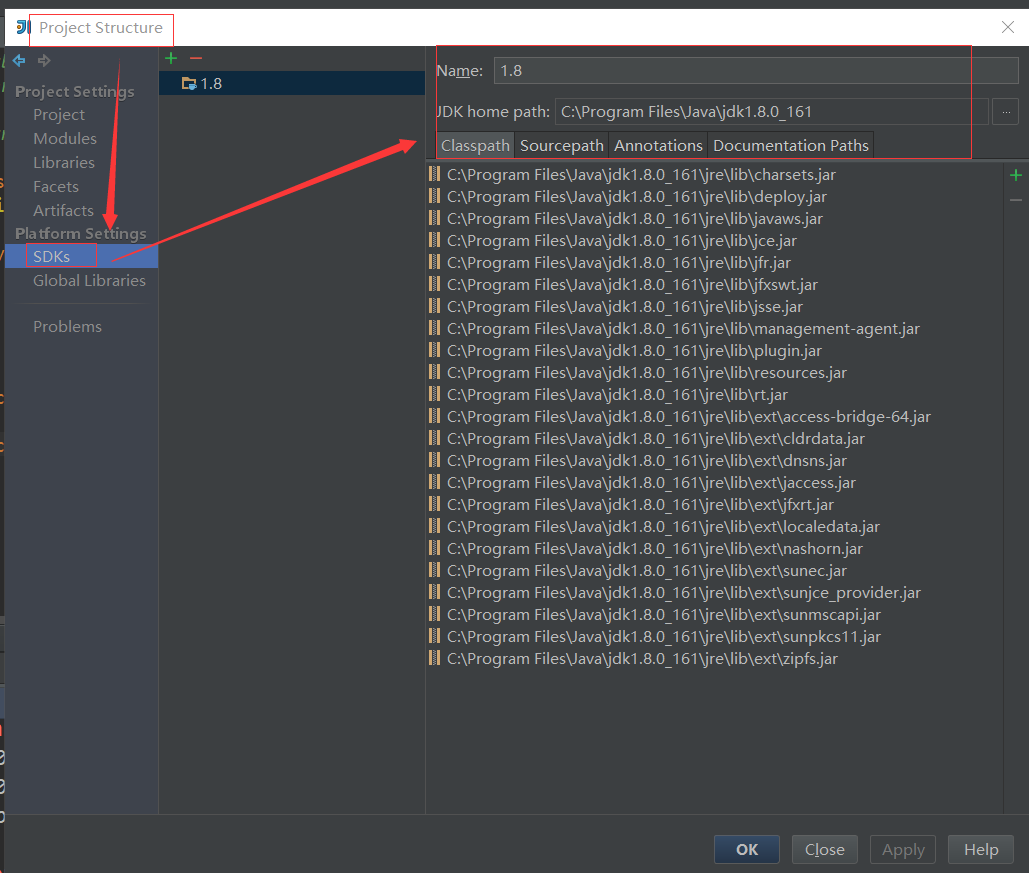Open Global Libraries settings
Viewport: 1029px width, 873px height.
[x=89, y=281]
